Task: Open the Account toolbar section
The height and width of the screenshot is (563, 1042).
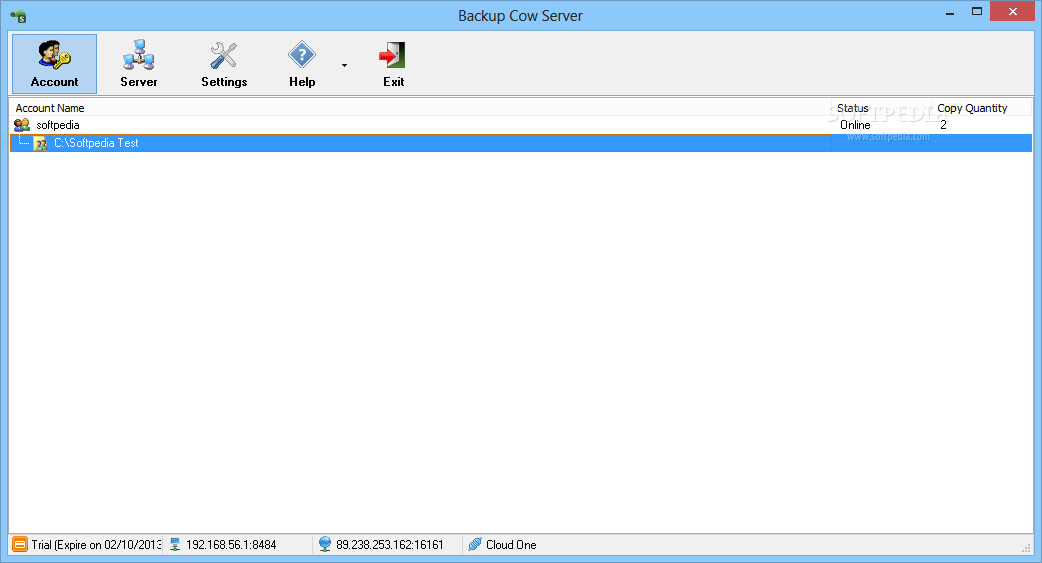Action: (54, 64)
